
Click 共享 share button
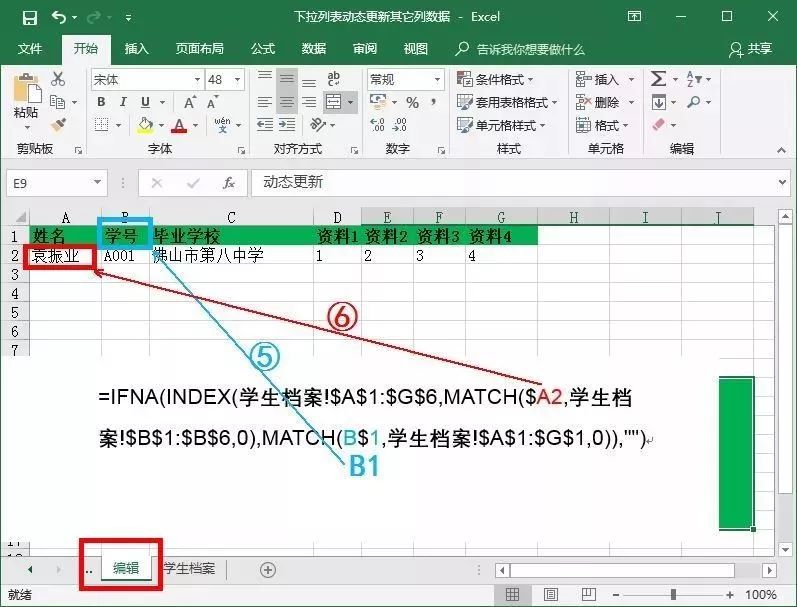pyautogui.click(x=750, y=49)
